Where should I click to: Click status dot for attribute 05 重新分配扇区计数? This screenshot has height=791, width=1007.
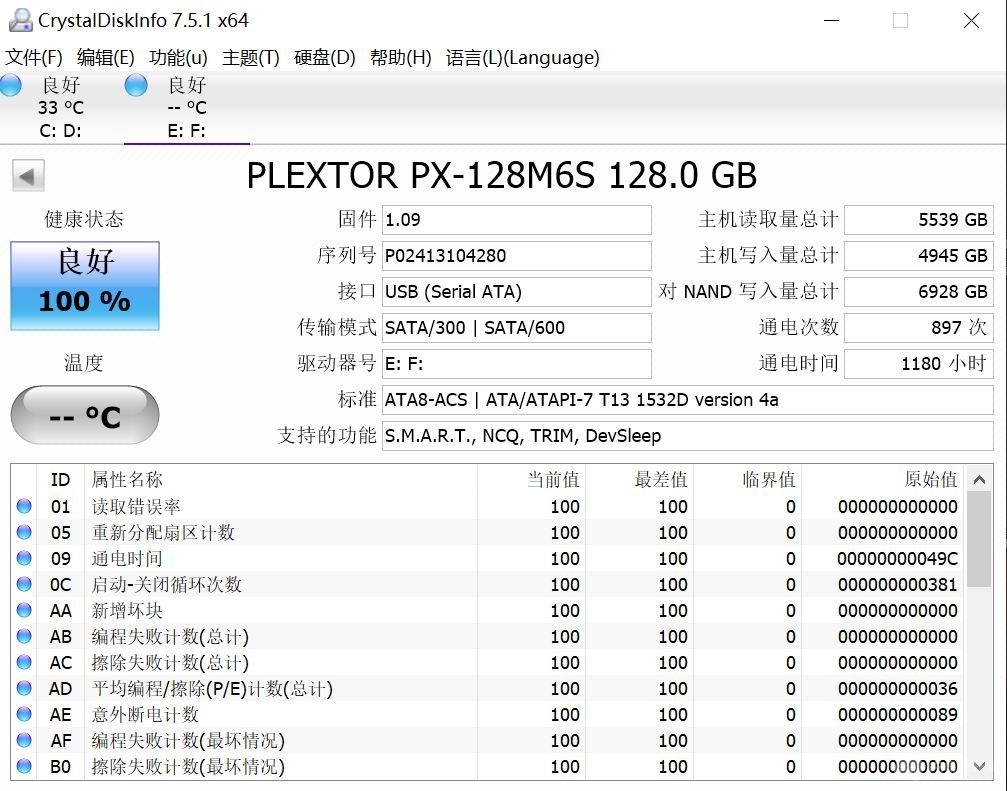(x=24, y=532)
